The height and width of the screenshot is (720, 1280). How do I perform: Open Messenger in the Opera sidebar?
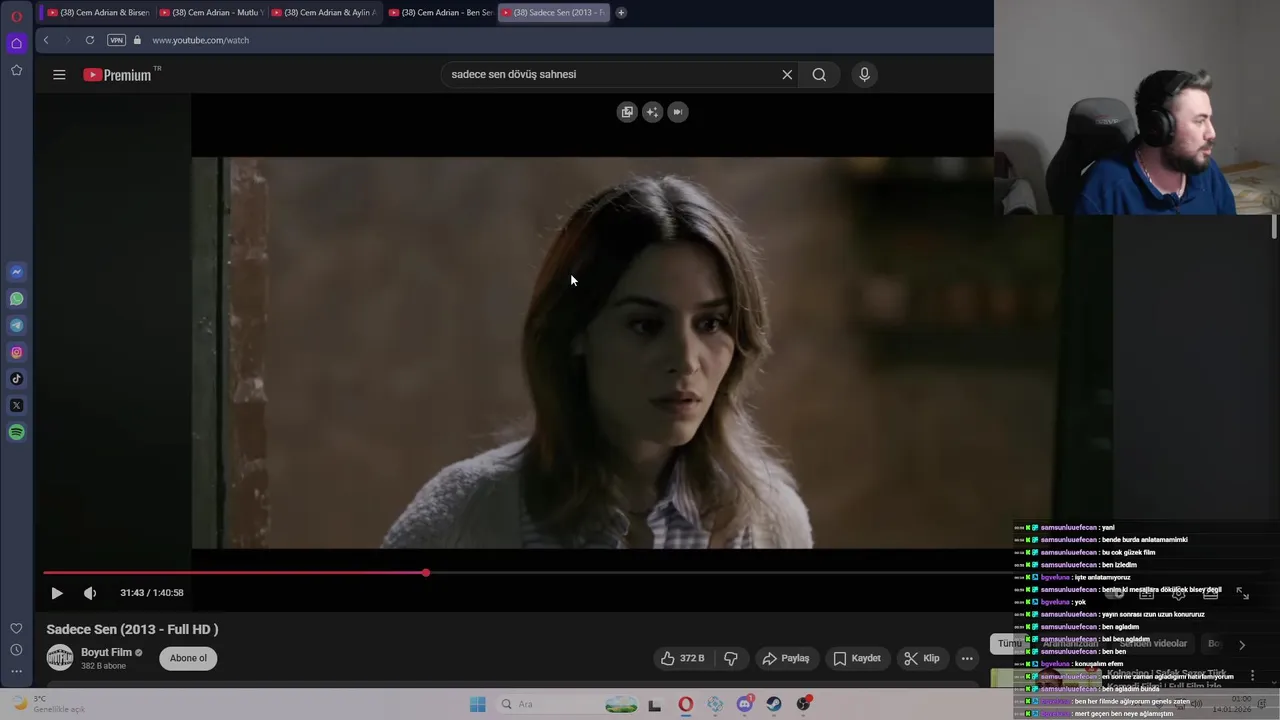(16, 272)
